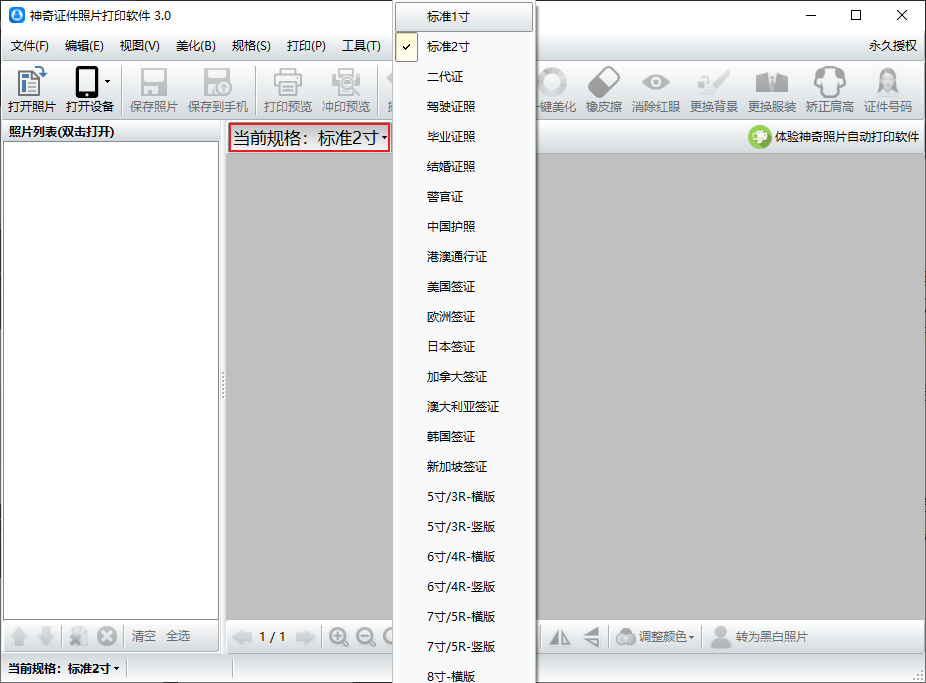Open the 打印(P) menu
Screen dimensions: 926x683
point(306,46)
